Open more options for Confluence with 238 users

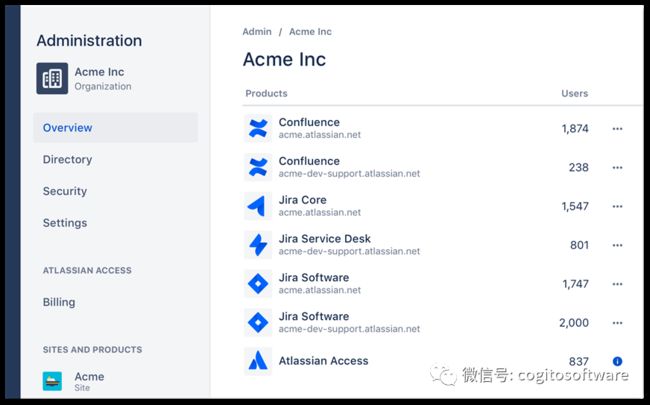[617, 168]
